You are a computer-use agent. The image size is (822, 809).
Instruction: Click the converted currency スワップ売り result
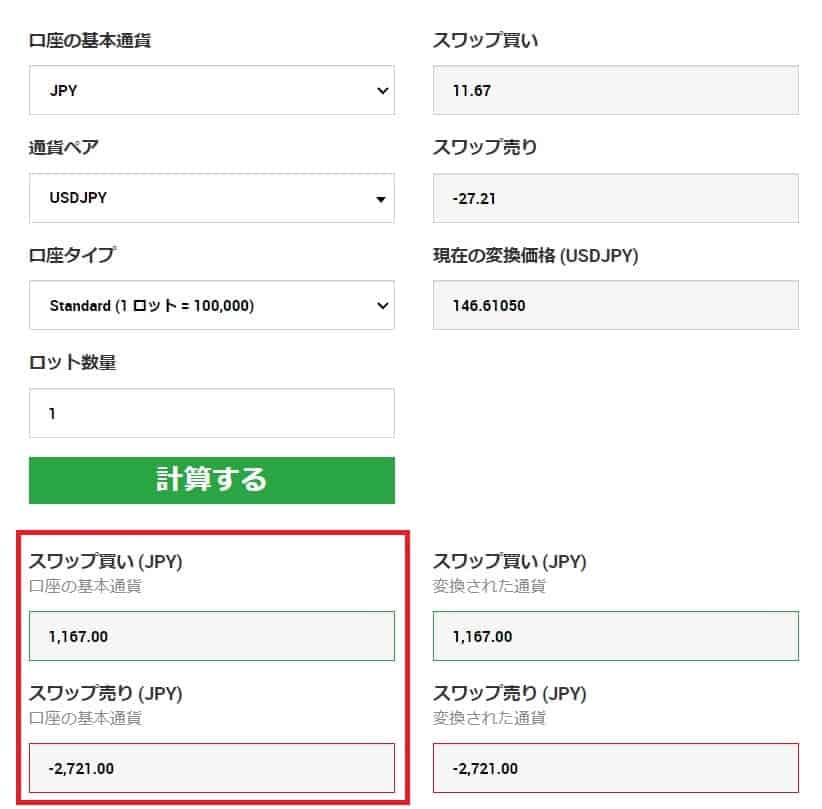(x=614, y=769)
